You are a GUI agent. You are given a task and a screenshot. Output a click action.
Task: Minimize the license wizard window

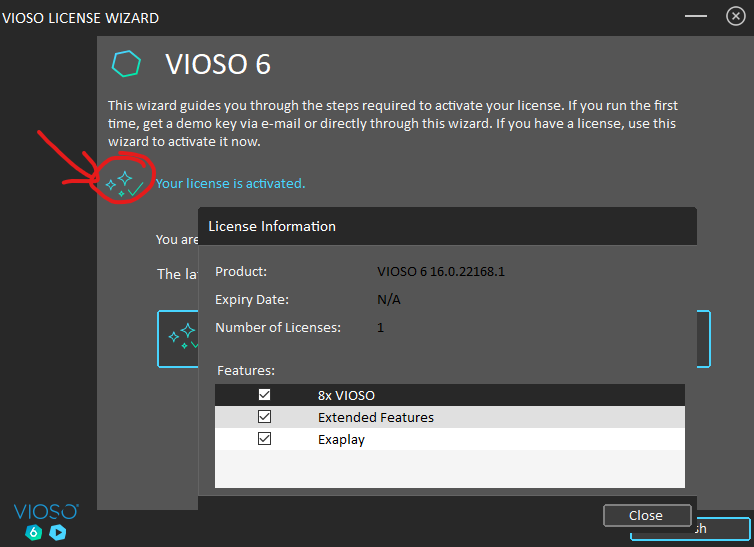click(696, 16)
